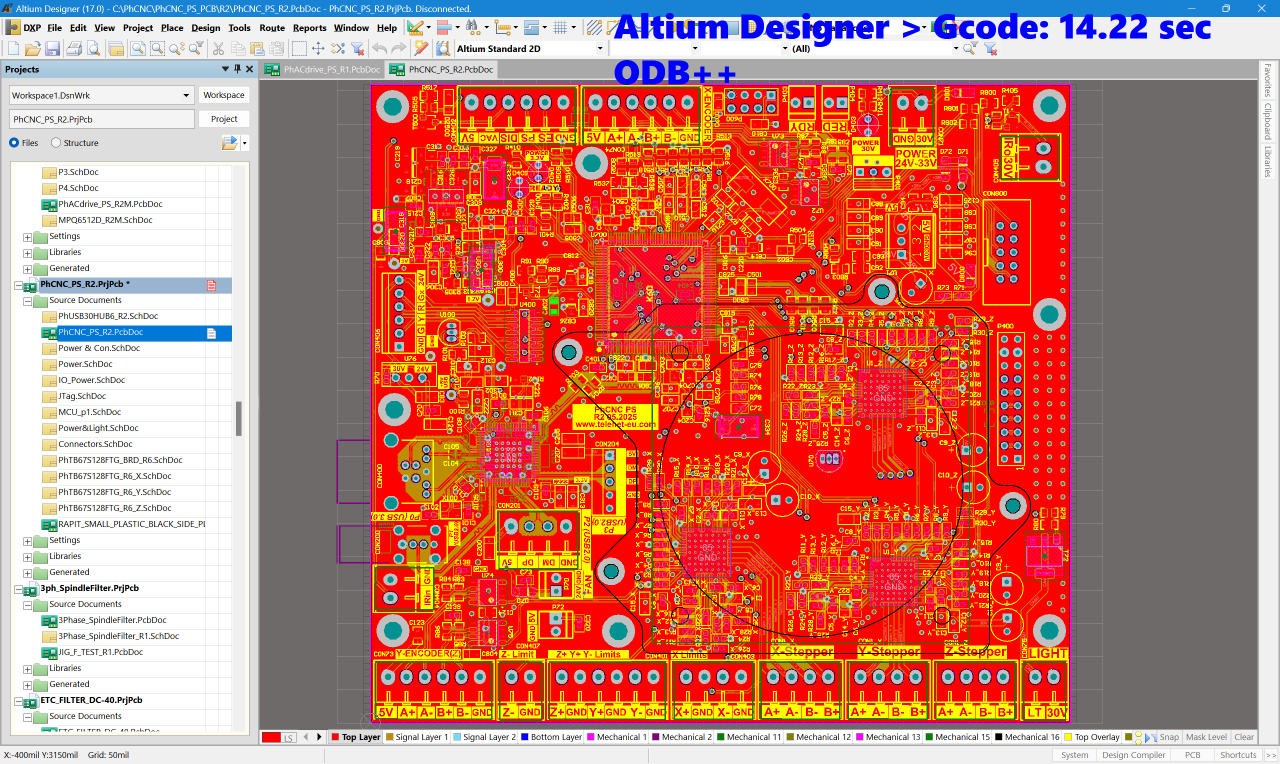Open the Design Compiler panel button
1280x764 pixels.
point(1133,755)
